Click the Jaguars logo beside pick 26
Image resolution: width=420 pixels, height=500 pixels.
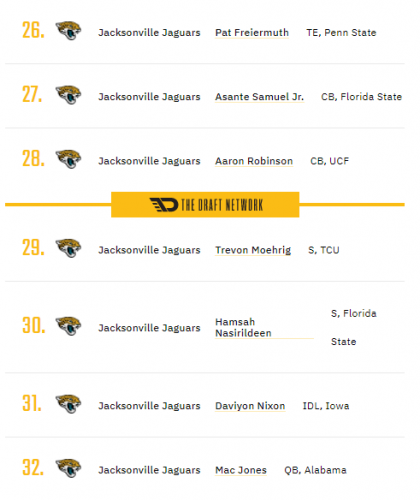(x=68, y=31)
